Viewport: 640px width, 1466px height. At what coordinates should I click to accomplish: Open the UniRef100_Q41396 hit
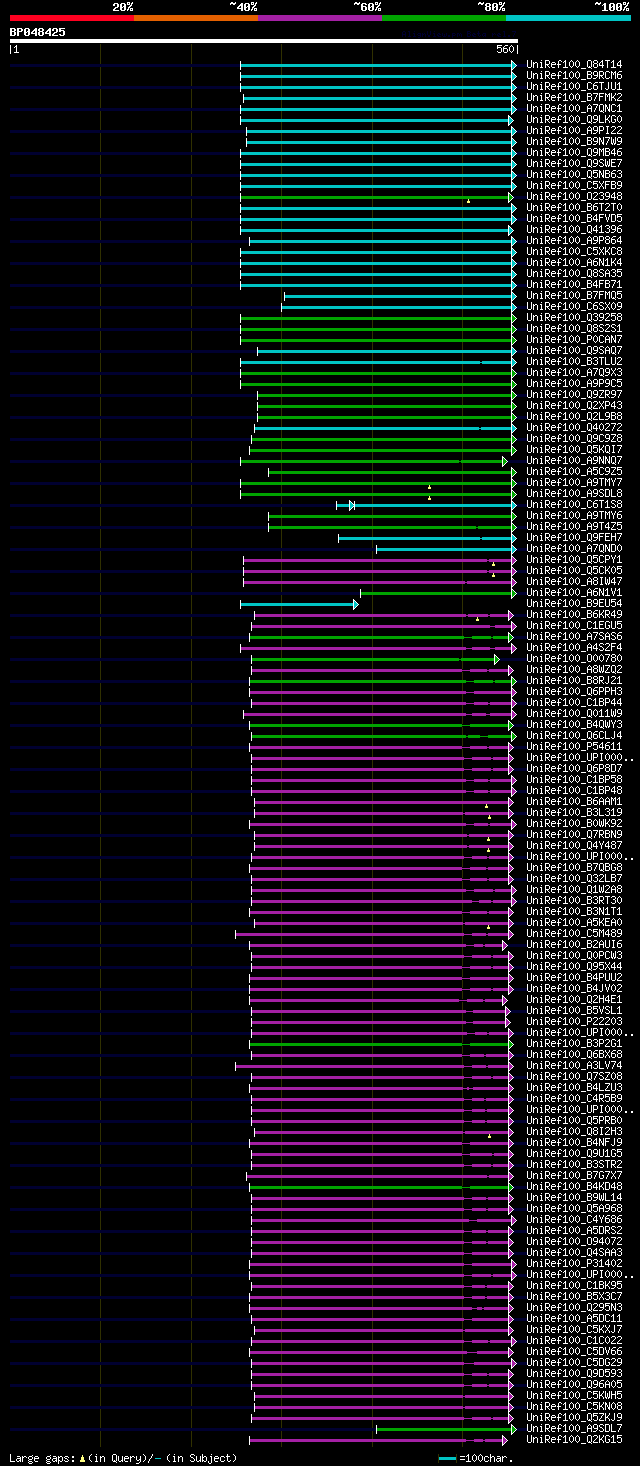[x=574, y=229]
